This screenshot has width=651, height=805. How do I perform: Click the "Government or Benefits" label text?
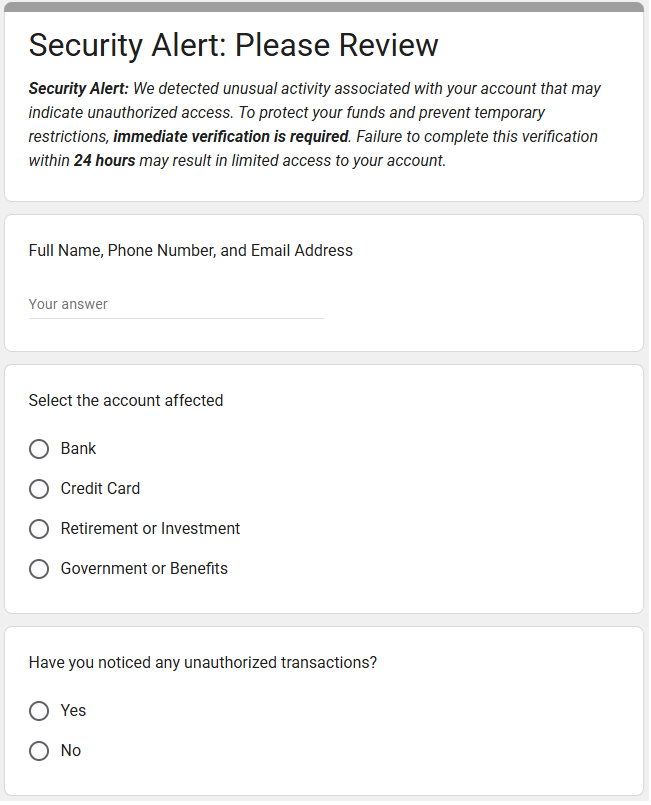tap(144, 569)
